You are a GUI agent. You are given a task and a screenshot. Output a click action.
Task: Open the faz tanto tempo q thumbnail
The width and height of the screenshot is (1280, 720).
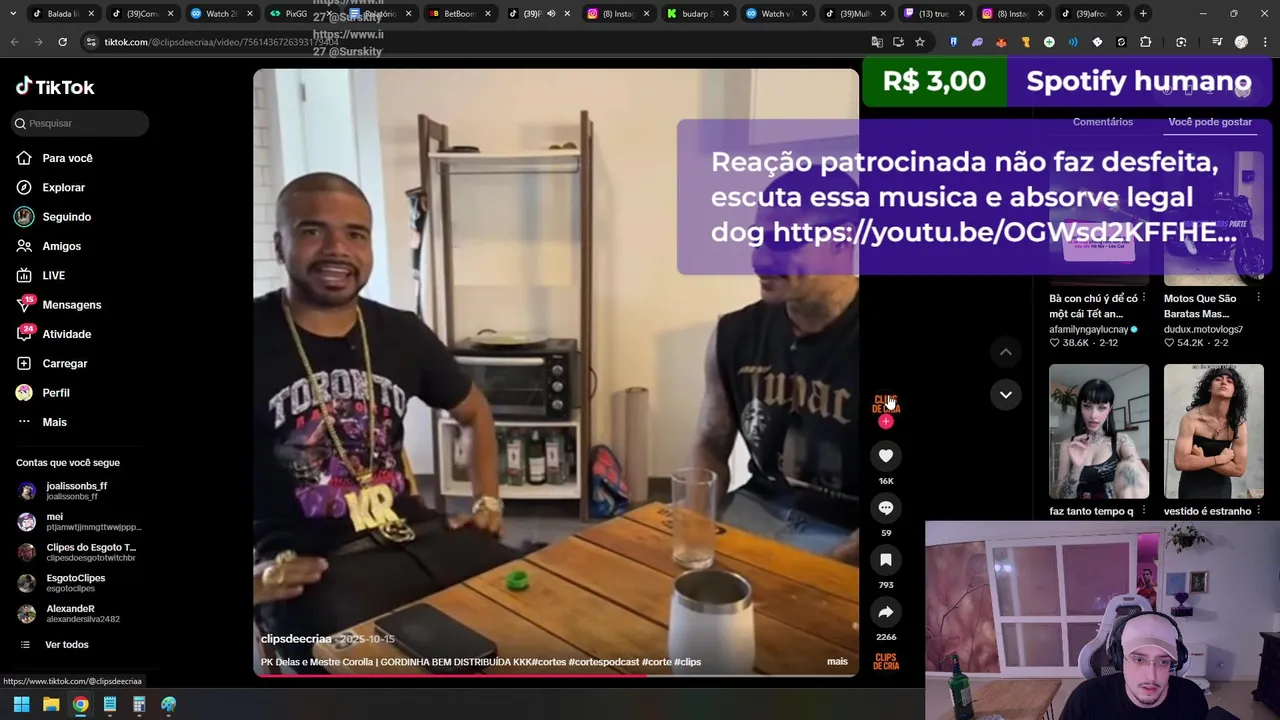pos(1099,431)
